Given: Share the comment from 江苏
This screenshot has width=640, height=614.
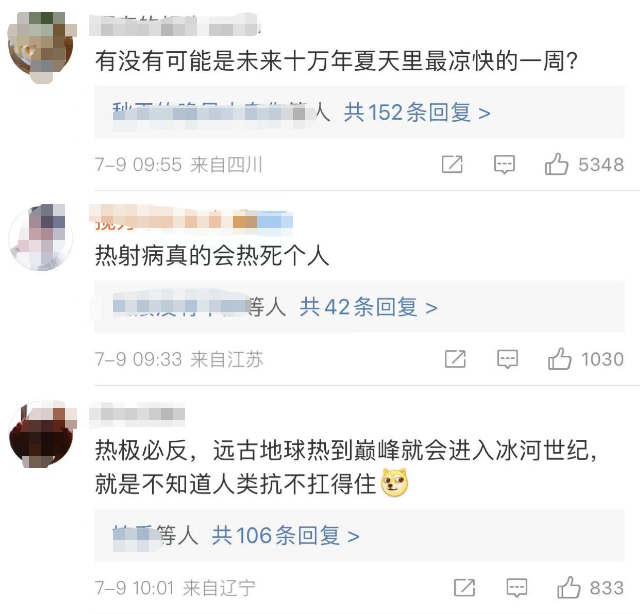Looking at the screenshot, I should (x=455, y=359).
